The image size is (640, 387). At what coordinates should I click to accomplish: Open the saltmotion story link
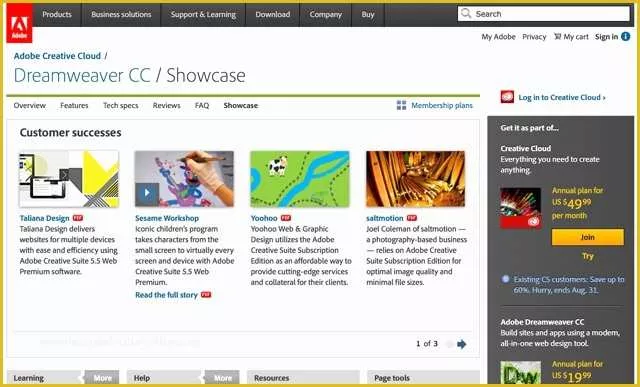pyautogui.click(x=384, y=218)
